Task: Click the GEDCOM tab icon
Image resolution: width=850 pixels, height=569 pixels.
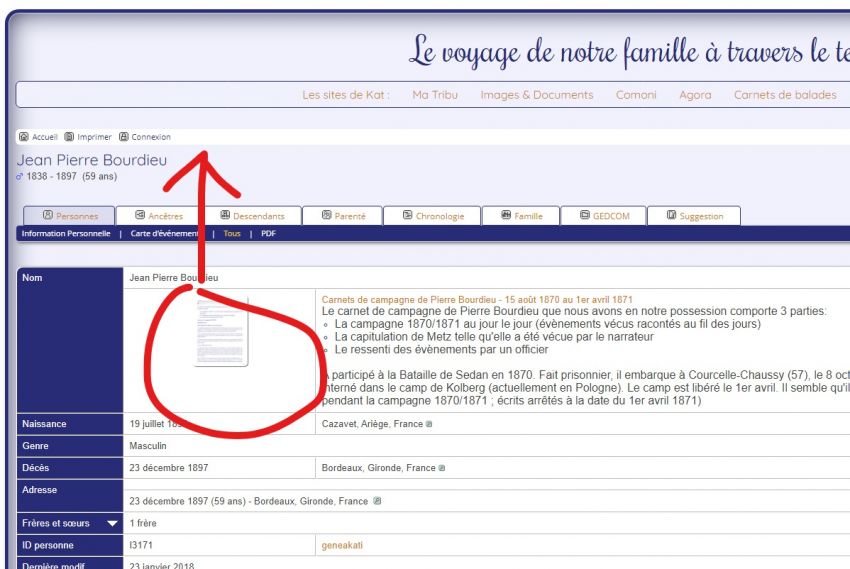Action: 585,215
